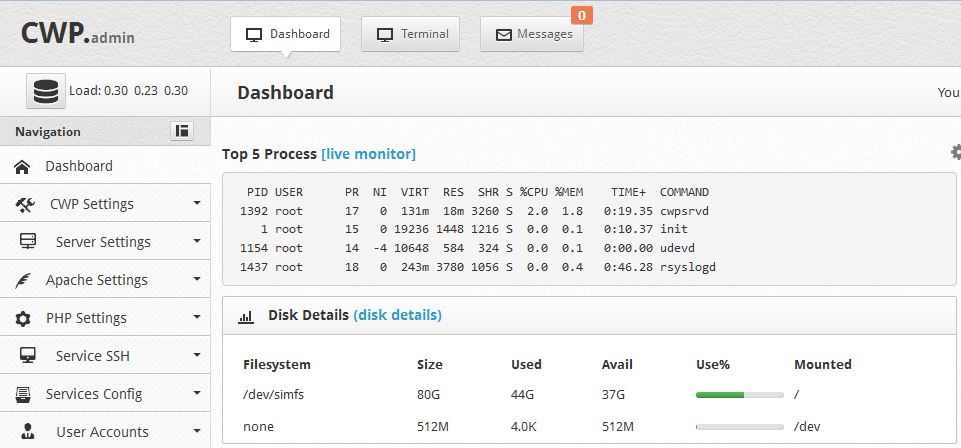The image size is (961, 448).
Task: Open the disk details link
Action: coord(397,315)
